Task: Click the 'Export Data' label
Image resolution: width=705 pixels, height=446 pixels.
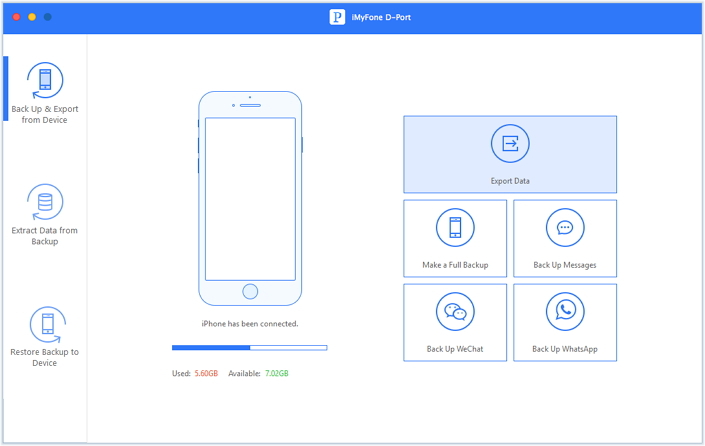Action: [510, 181]
